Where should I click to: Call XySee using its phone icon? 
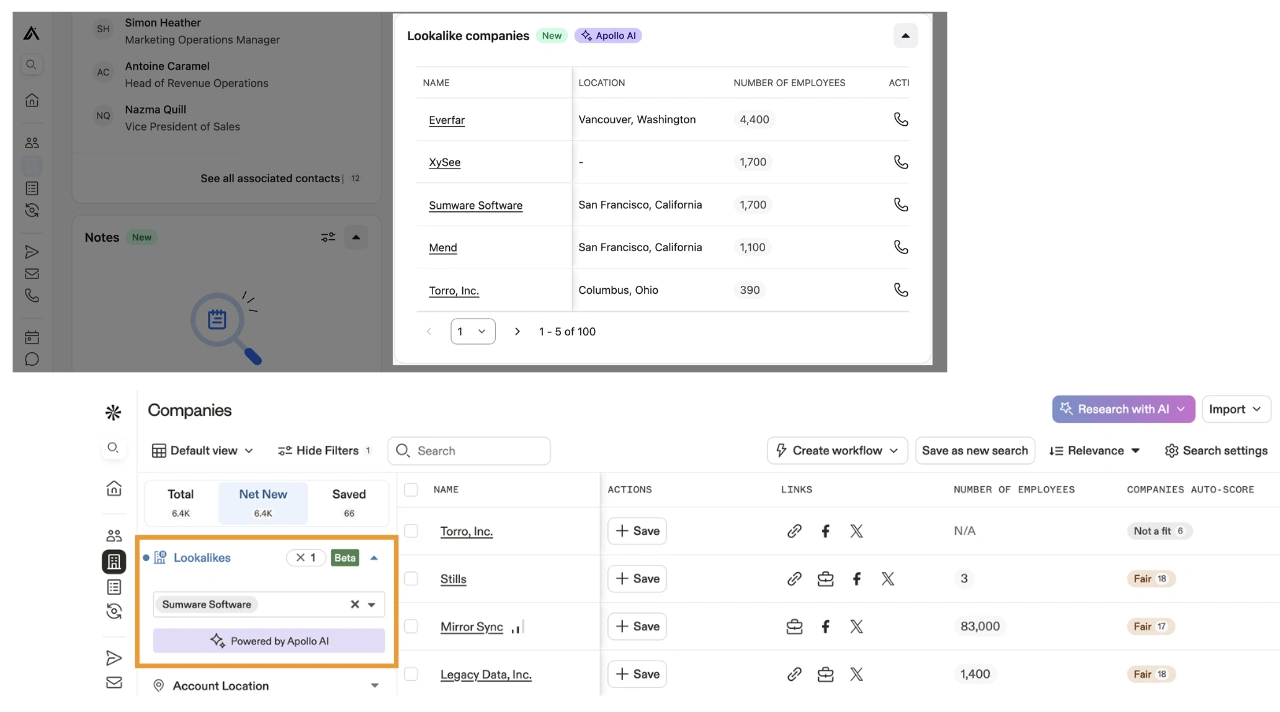(900, 162)
